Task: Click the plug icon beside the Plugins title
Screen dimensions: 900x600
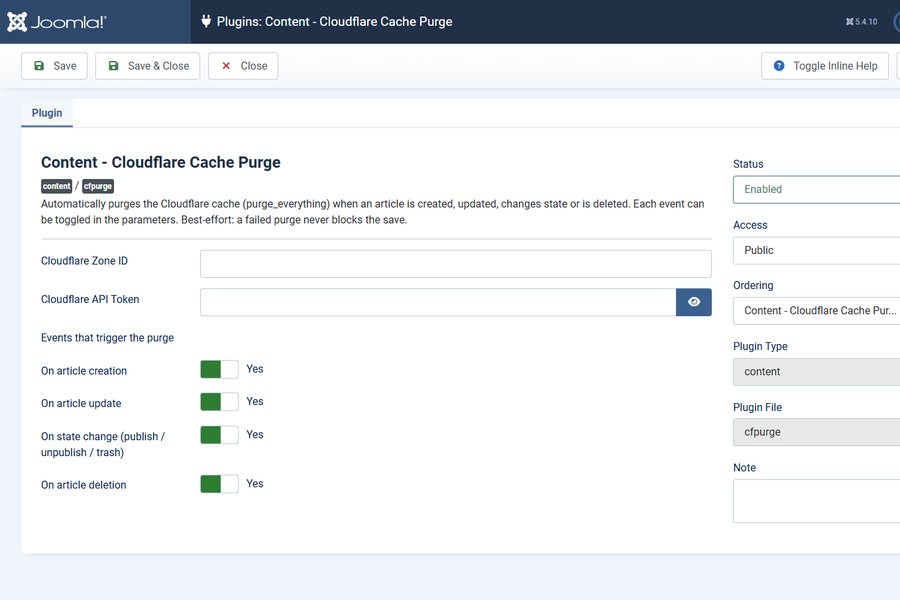Action: point(206,21)
